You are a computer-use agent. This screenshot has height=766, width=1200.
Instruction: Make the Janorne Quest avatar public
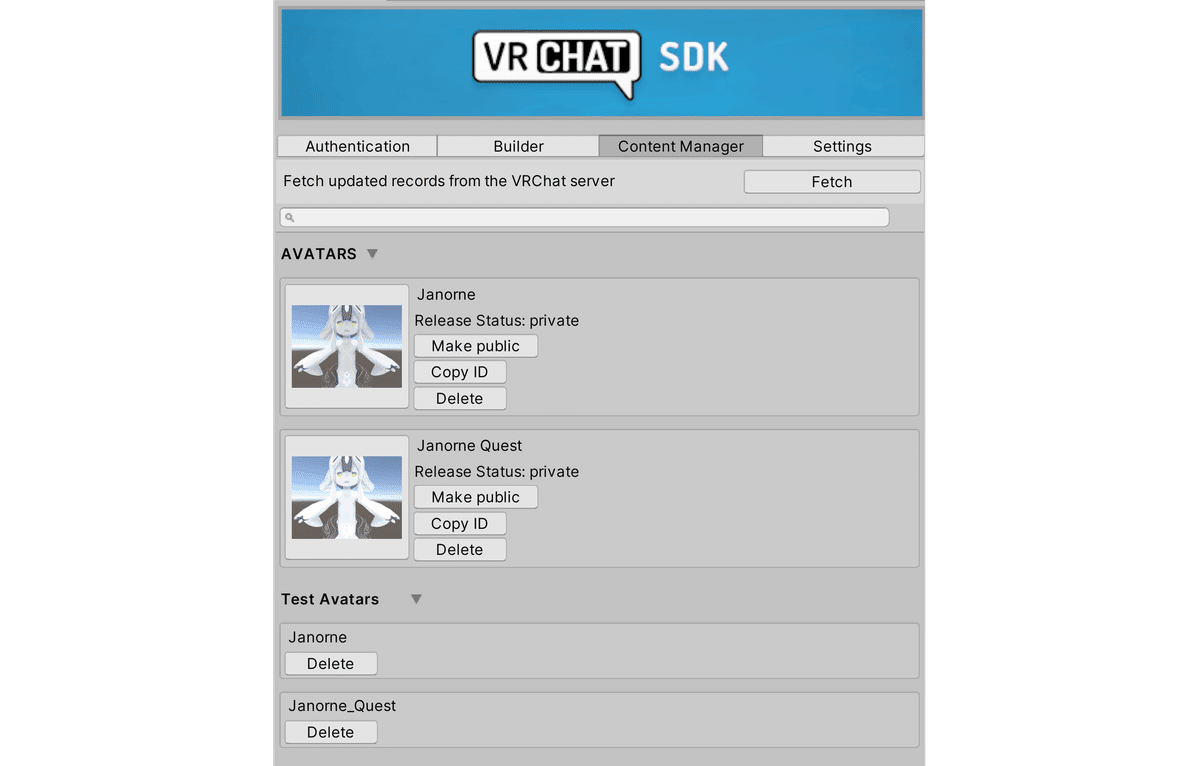(x=475, y=497)
